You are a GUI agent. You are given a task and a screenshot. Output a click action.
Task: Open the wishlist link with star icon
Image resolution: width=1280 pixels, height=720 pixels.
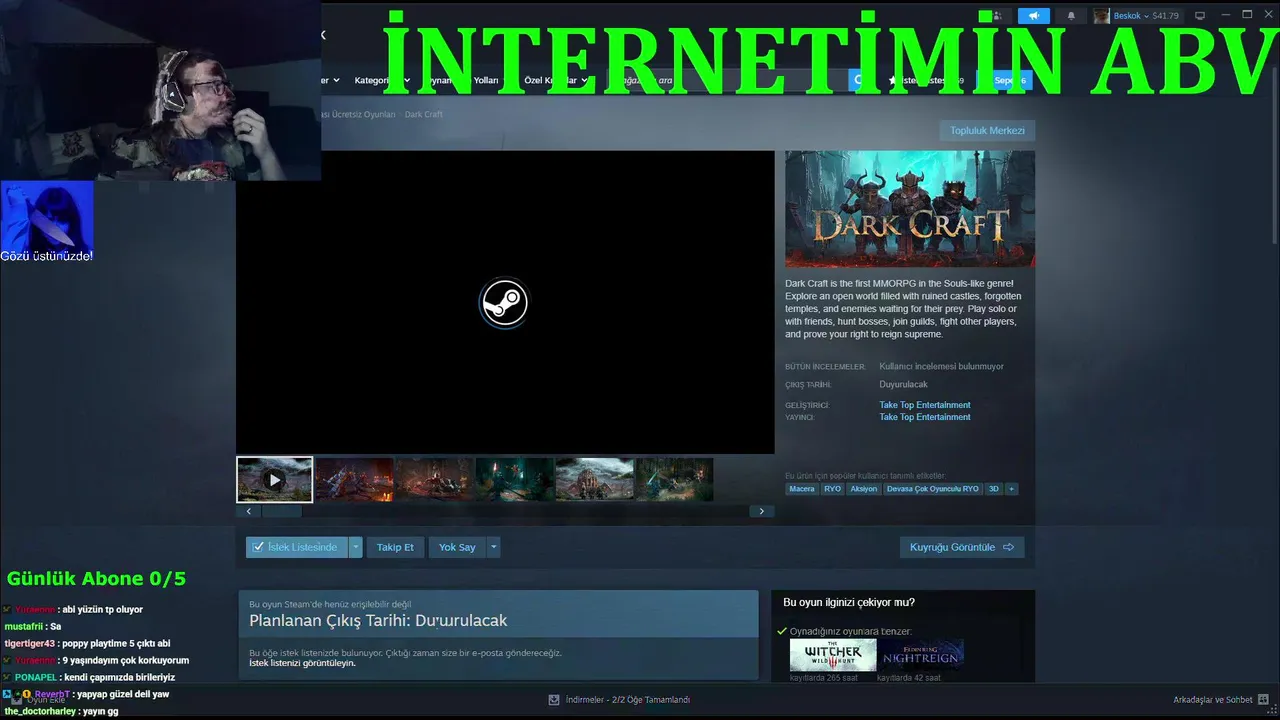pyautogui.click(x=927, y=80)
